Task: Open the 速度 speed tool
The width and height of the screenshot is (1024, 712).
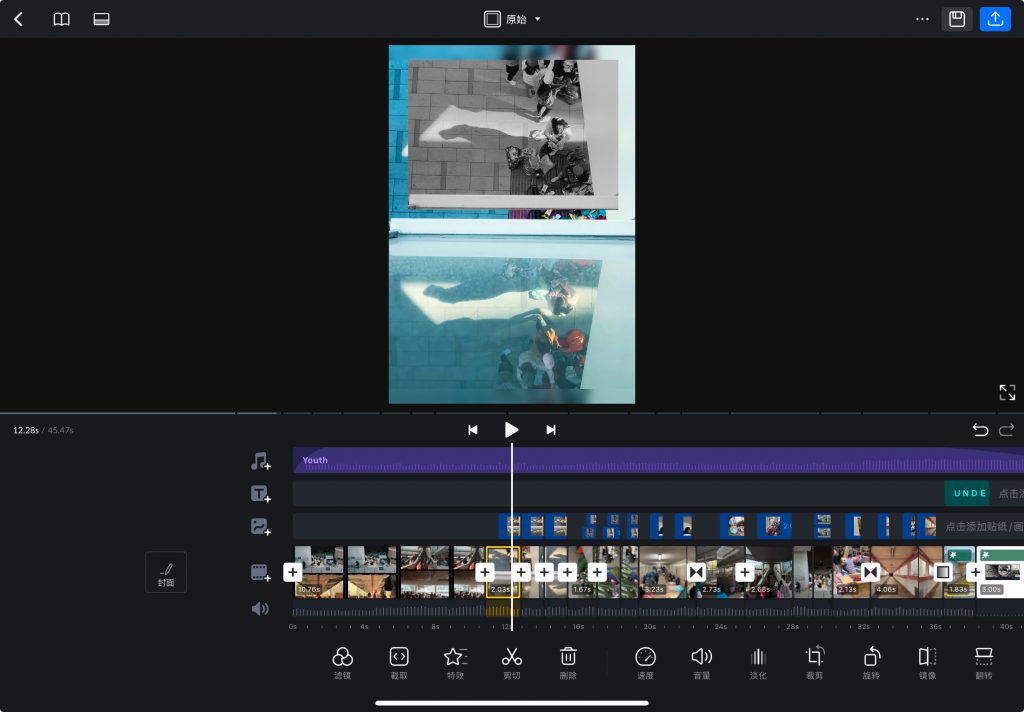Action: pos(645,663)
